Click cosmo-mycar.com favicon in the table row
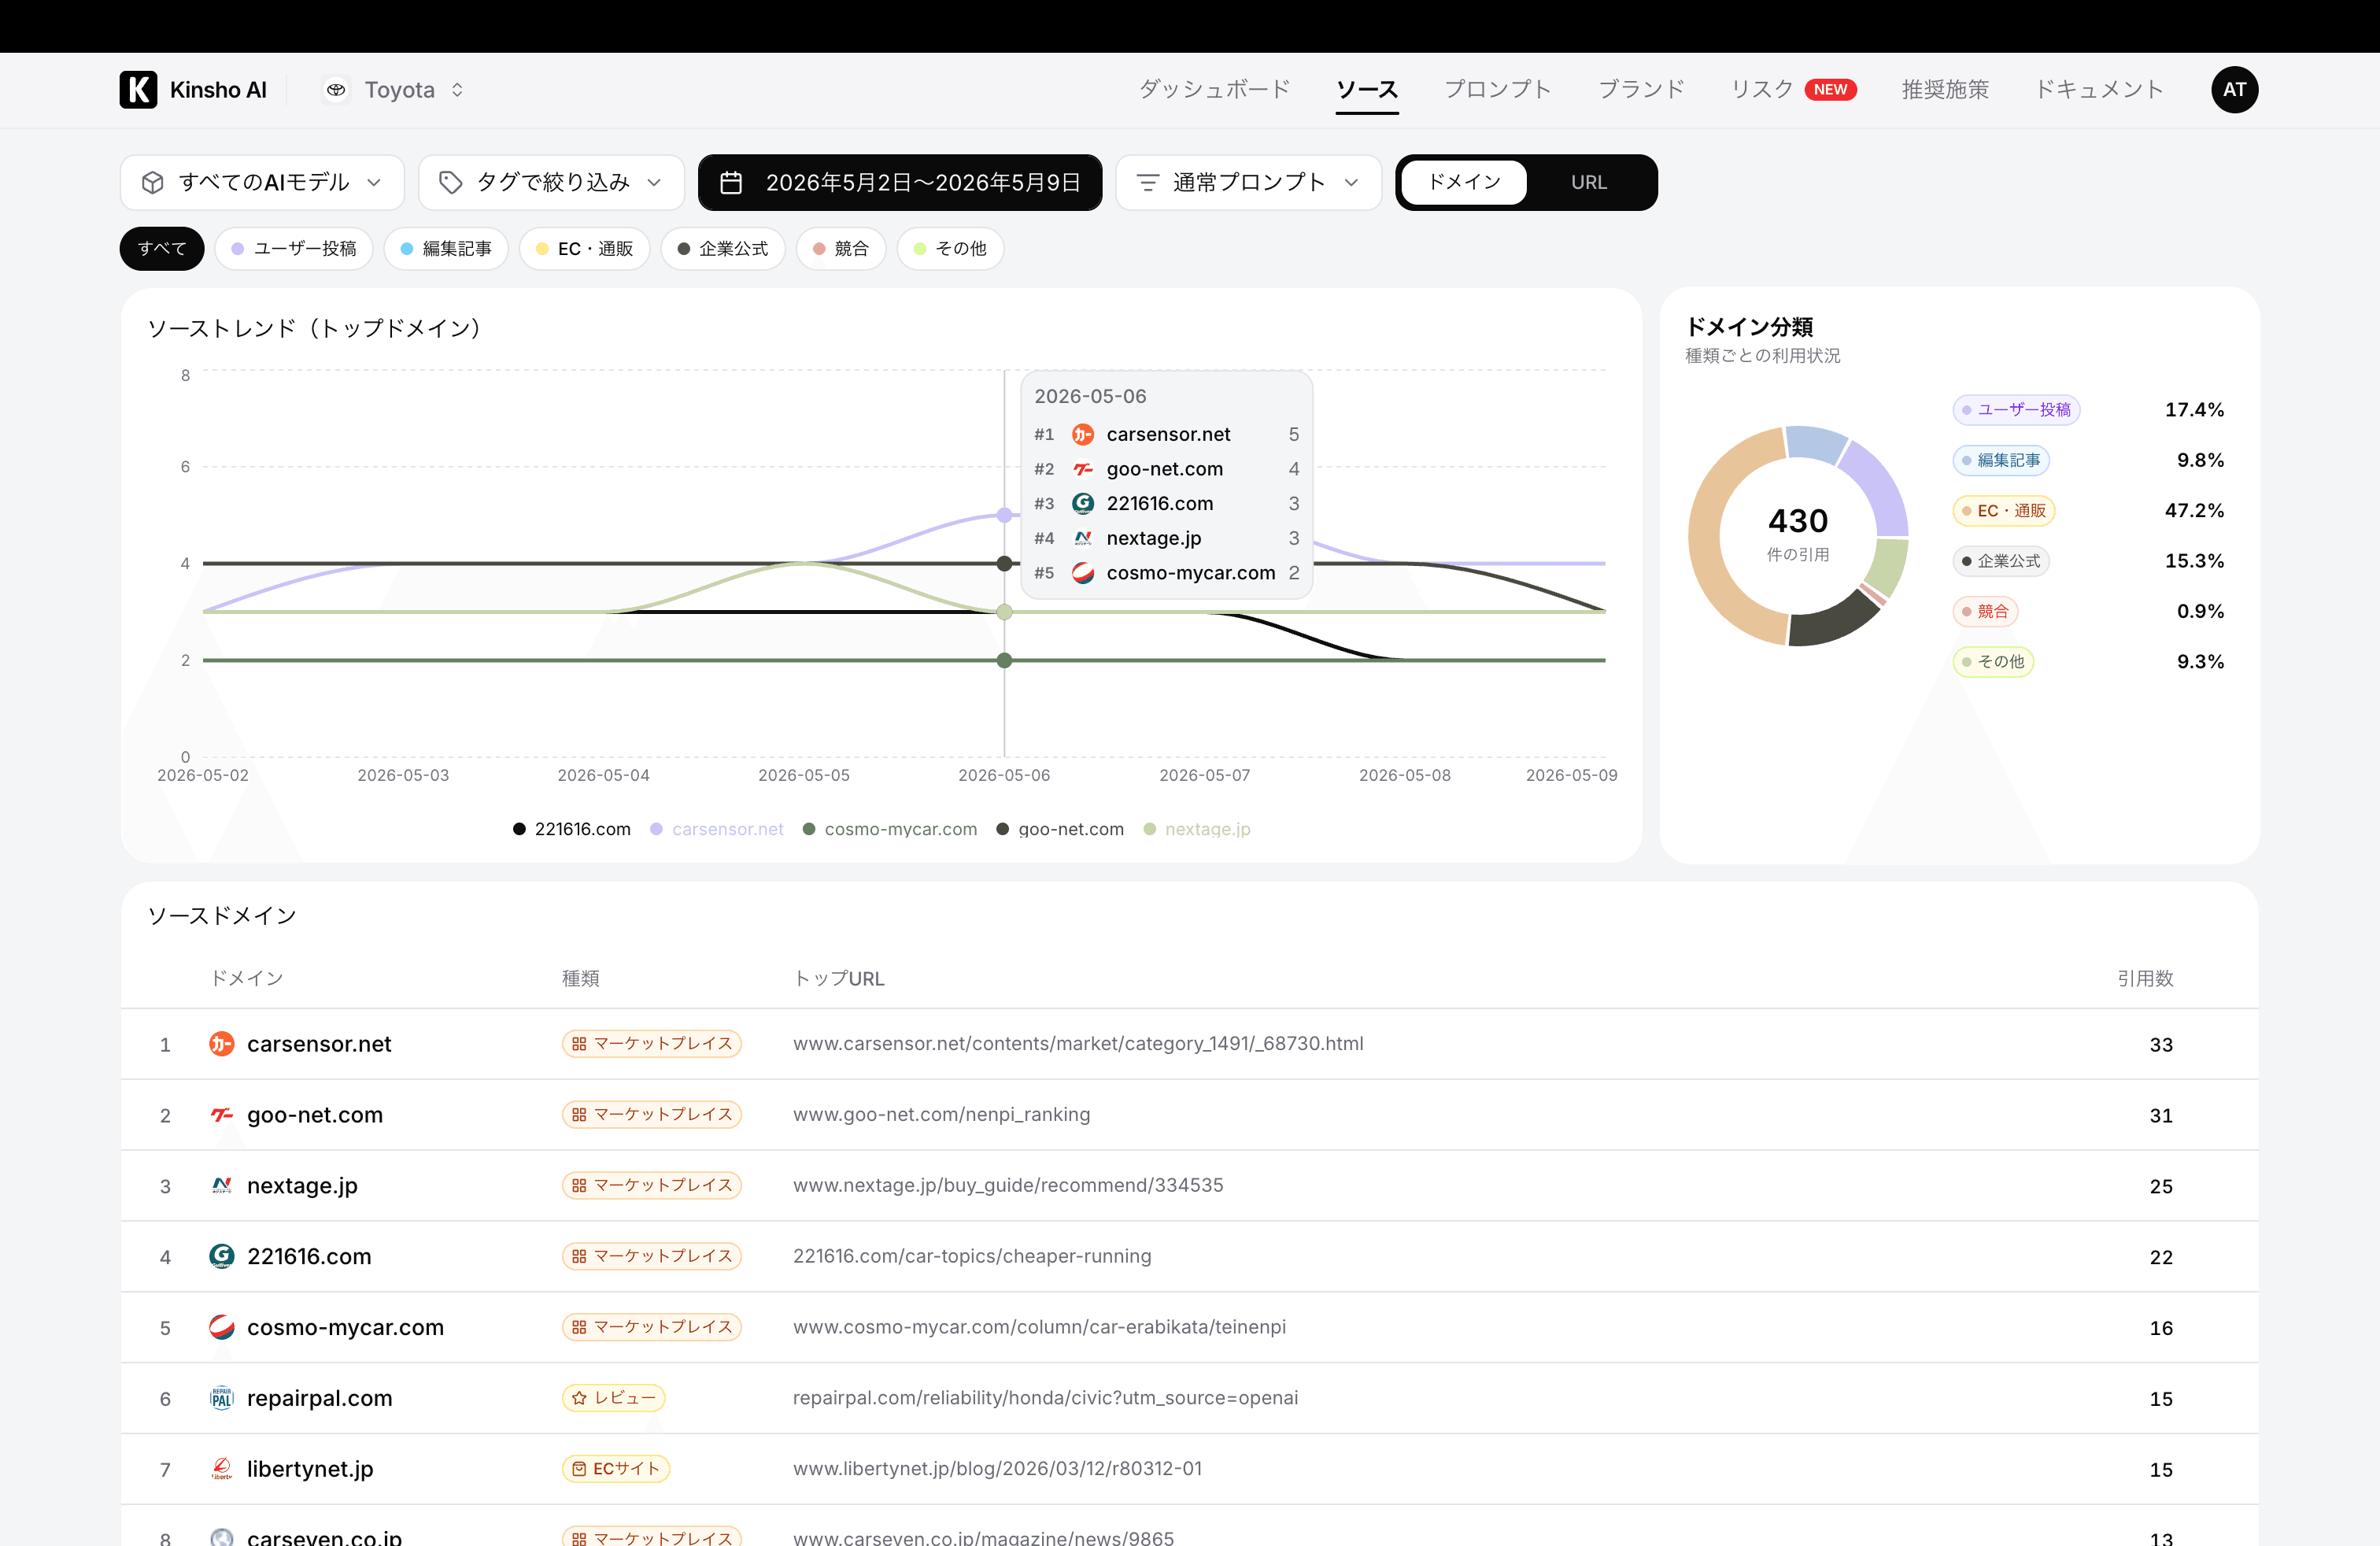Viewport: 2380px width, 1546px height. [221, 1327]
